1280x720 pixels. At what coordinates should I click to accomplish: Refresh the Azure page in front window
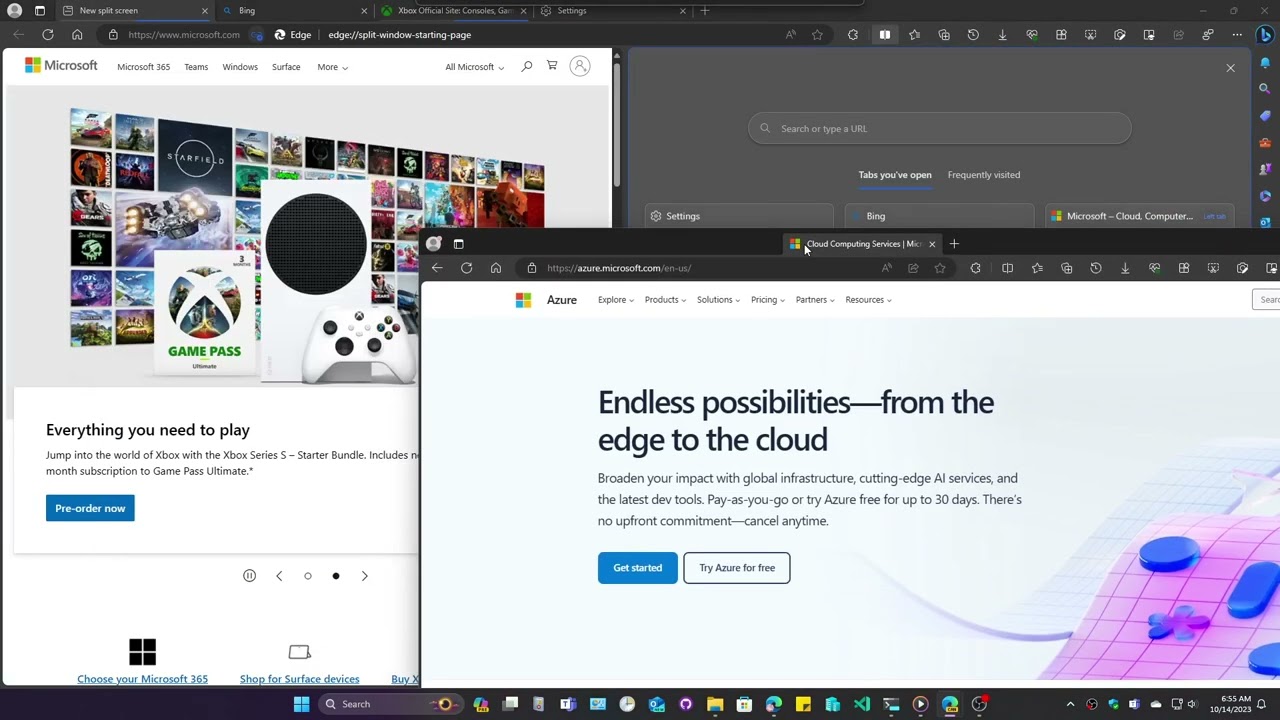[x=466, y=268]
